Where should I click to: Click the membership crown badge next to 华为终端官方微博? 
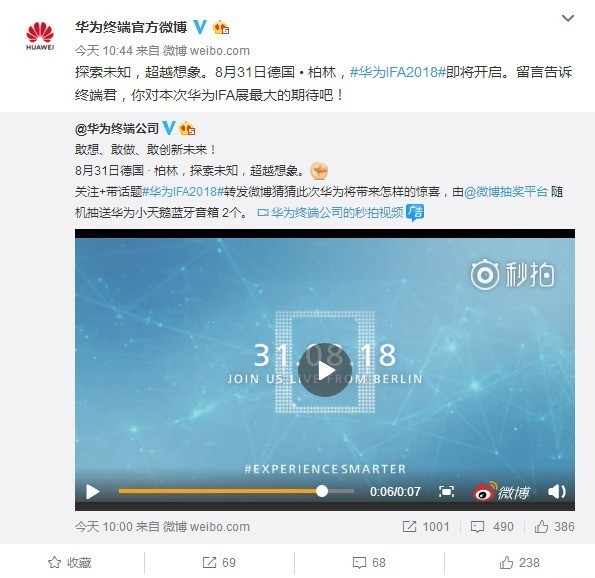click(x=221, y=28)
